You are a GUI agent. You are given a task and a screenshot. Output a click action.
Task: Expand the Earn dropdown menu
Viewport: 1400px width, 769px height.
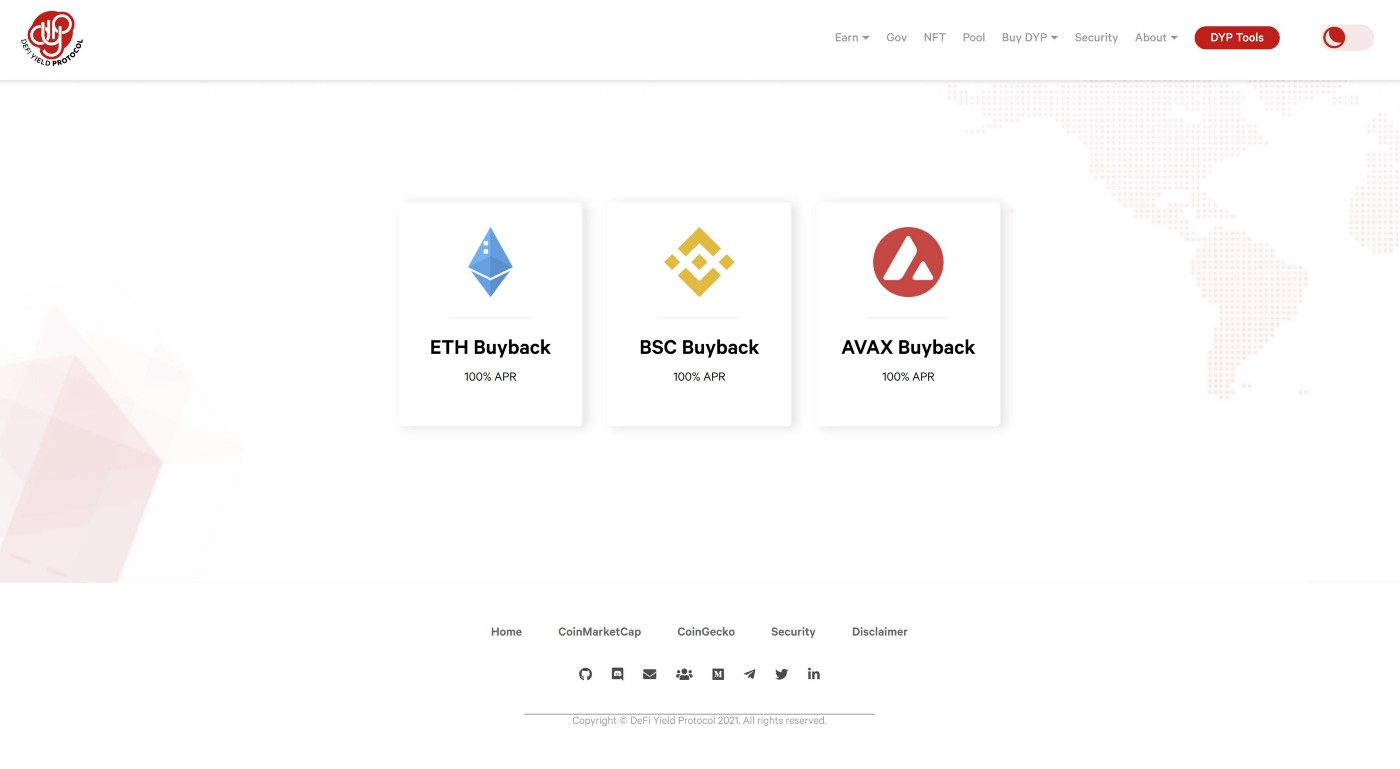point(852,38)
